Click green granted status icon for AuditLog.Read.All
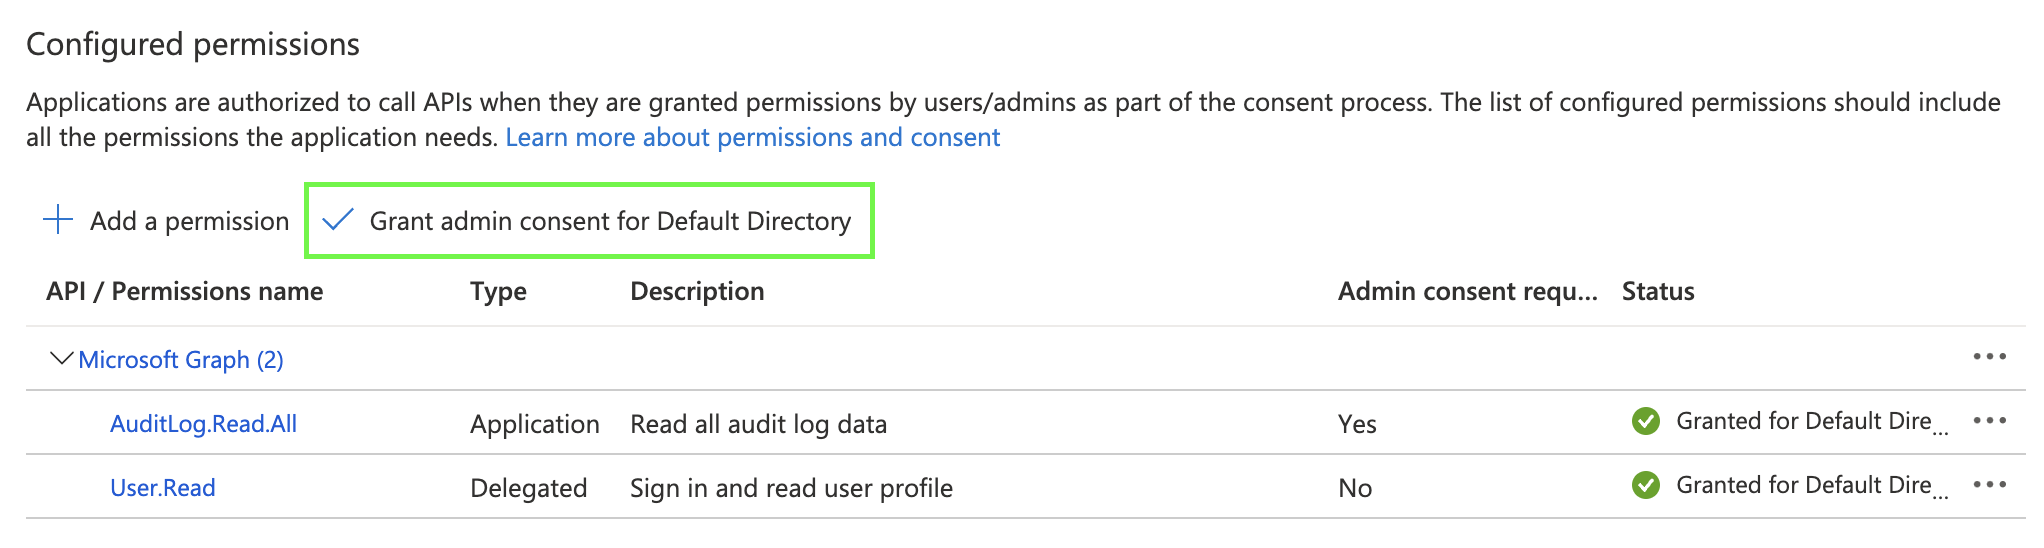This screenshot has width=2044, height=548. tap(1645, 422)
